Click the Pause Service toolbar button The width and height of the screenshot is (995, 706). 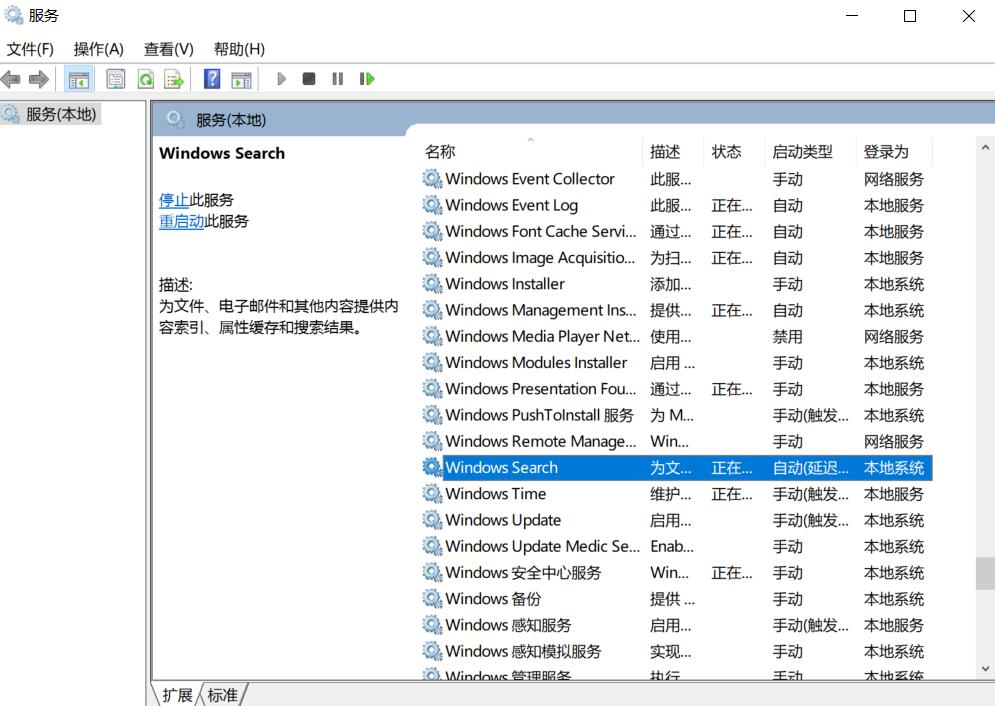click(338, 79)
